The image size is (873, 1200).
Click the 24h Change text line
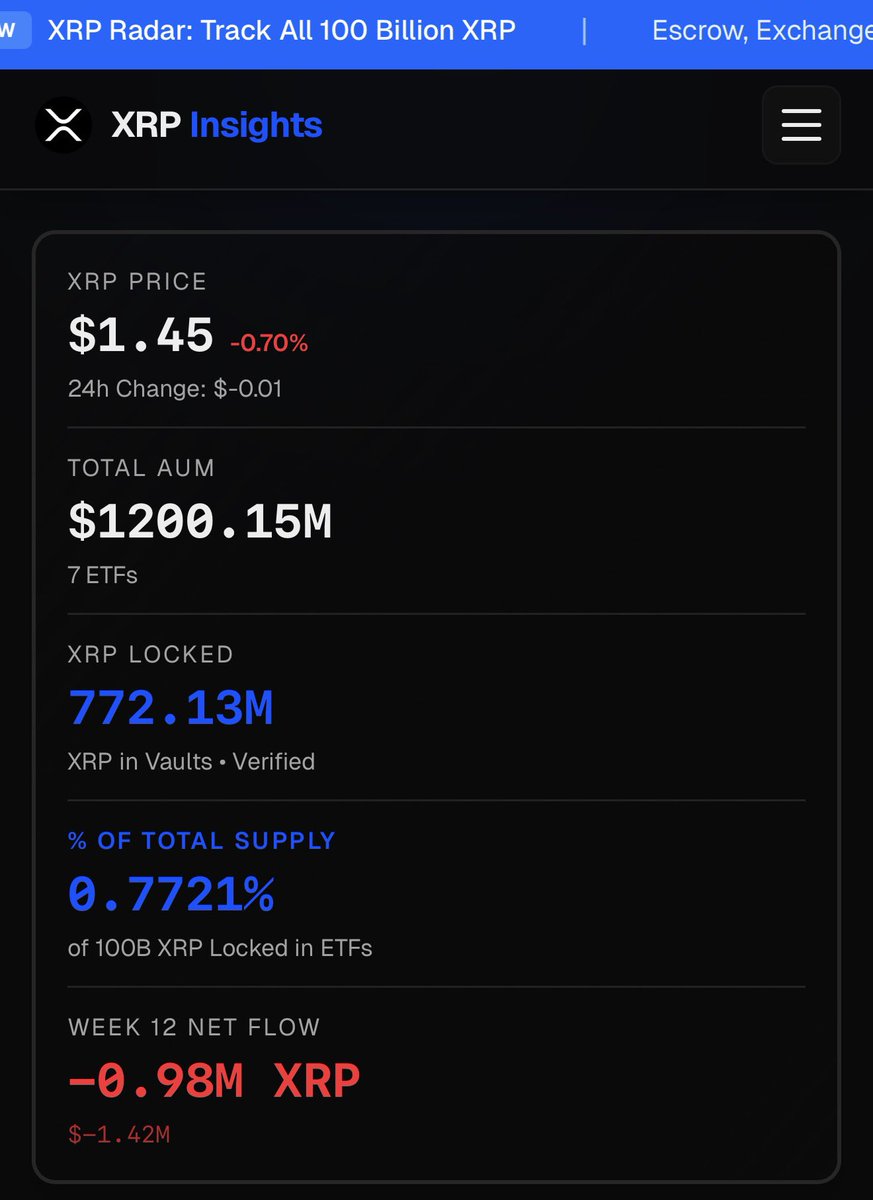(x=175, y=388)
